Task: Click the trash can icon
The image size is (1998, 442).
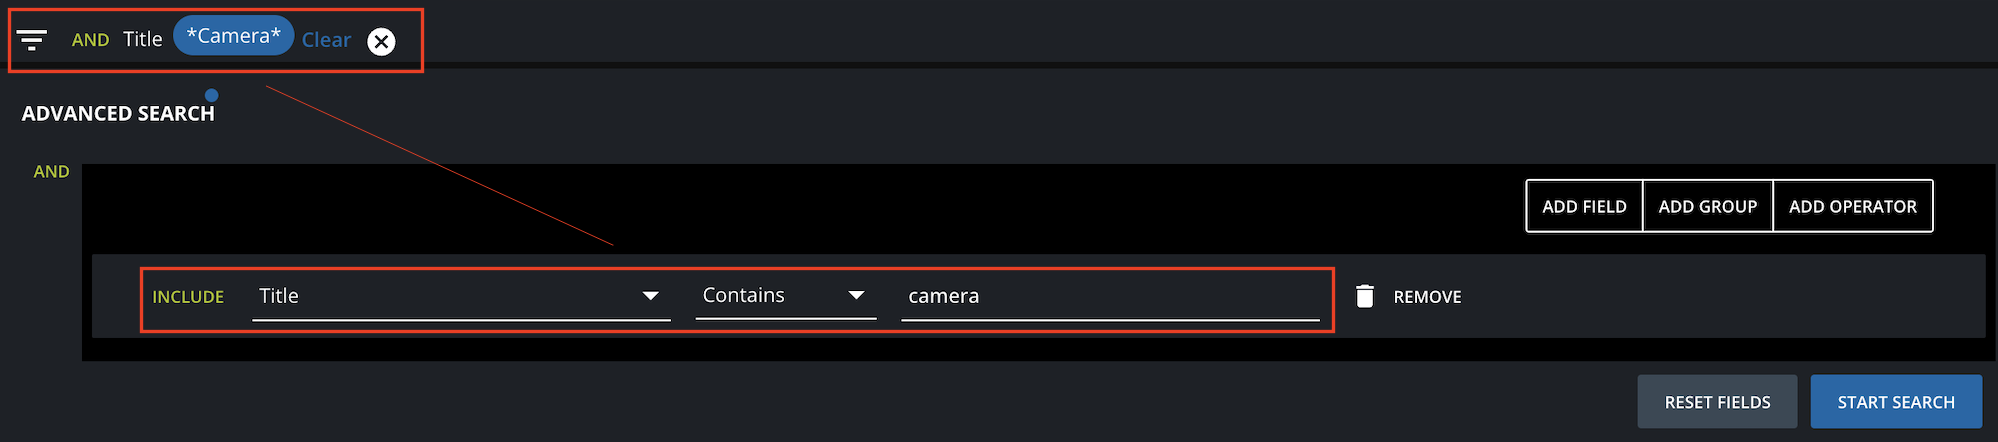Action: (x=1364, y=296)
